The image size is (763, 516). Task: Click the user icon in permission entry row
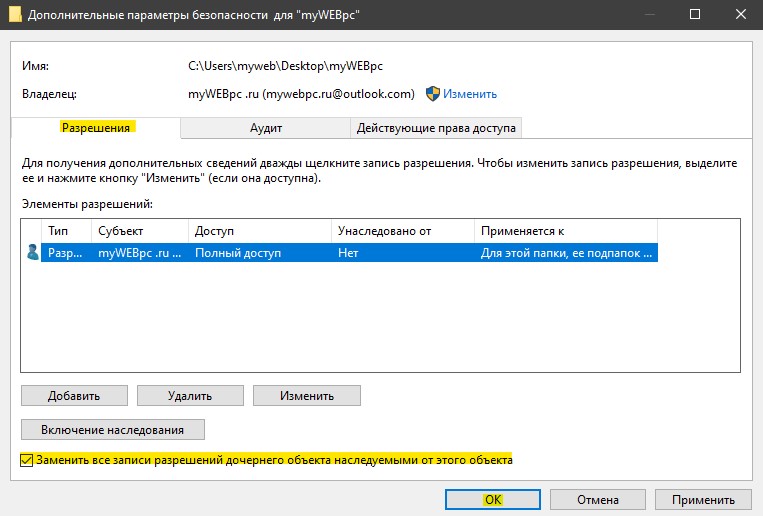point(33,253)
